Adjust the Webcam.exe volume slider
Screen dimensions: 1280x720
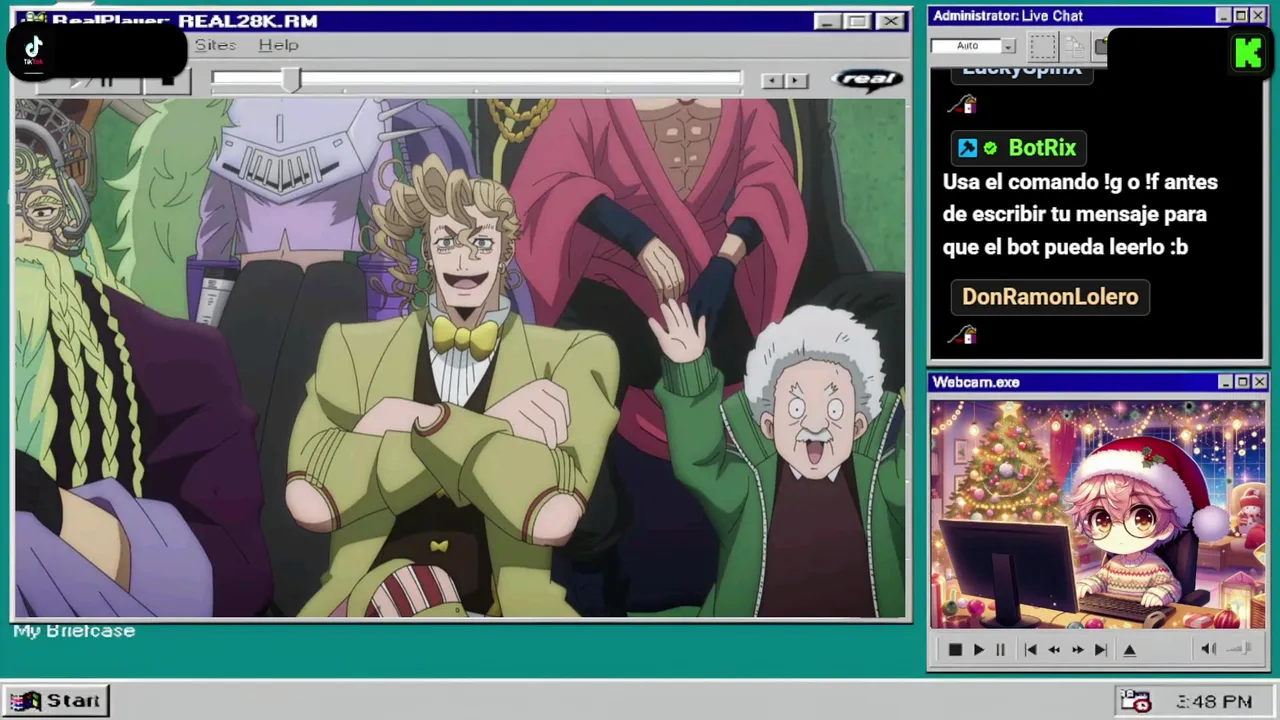[1239, 649]
